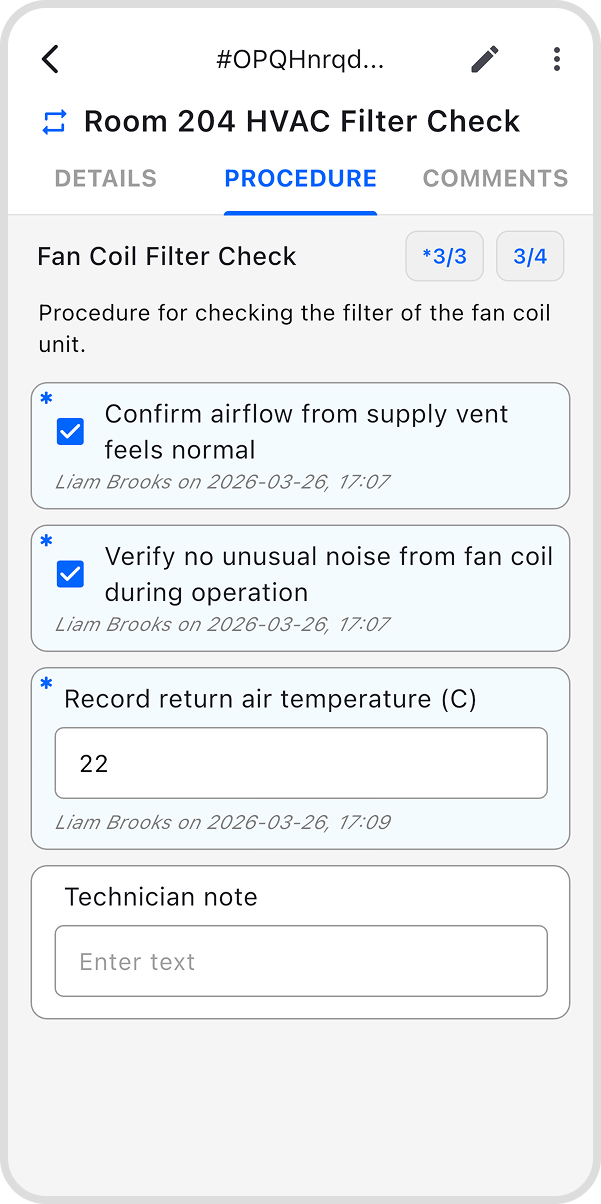Open the COMMENTS tab

(495, 178)
